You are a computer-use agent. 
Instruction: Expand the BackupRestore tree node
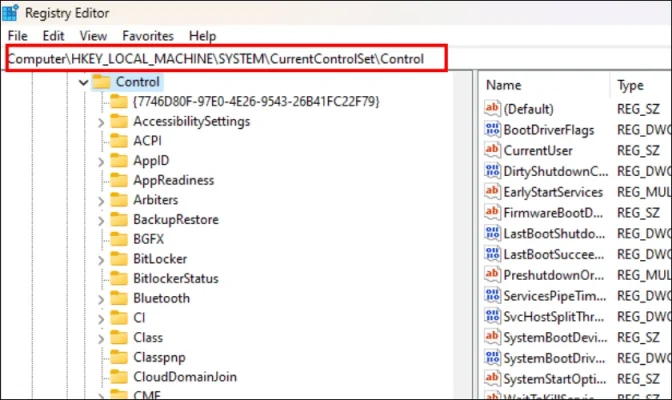101,220
